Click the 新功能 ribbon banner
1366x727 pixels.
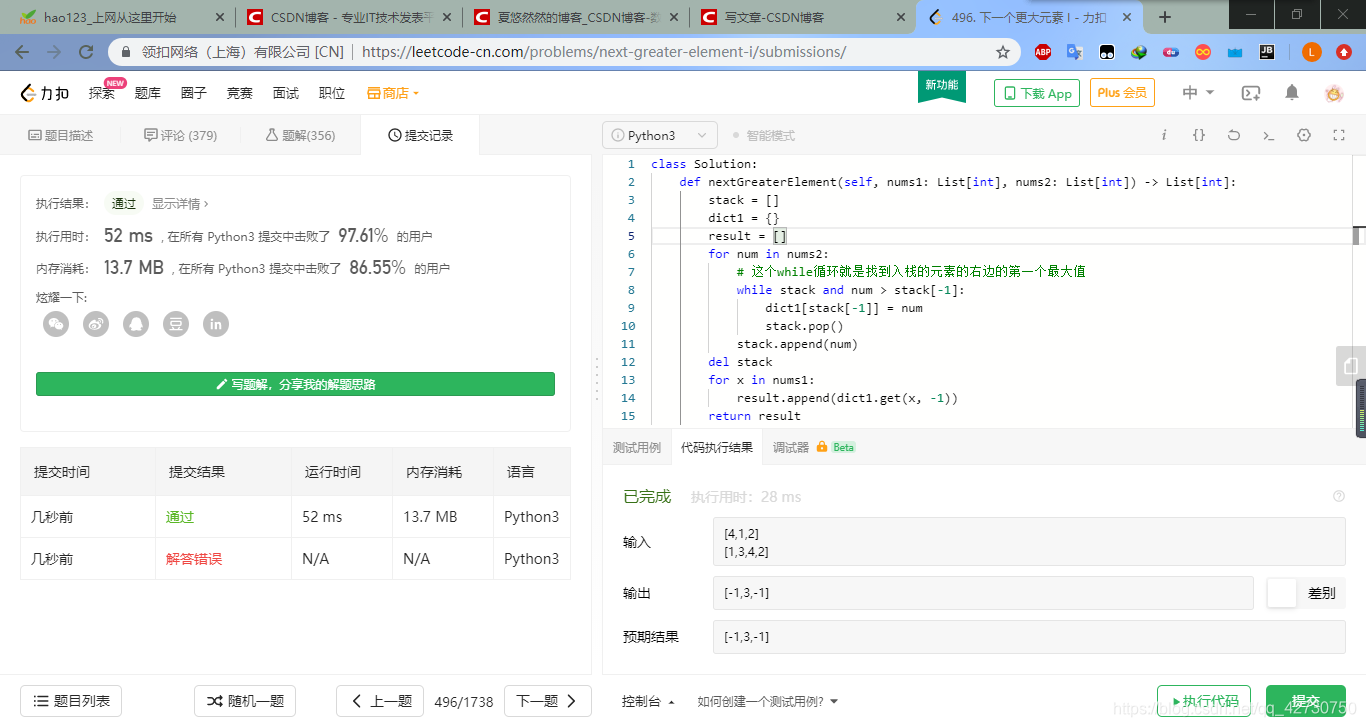click(x=942, y=87)
